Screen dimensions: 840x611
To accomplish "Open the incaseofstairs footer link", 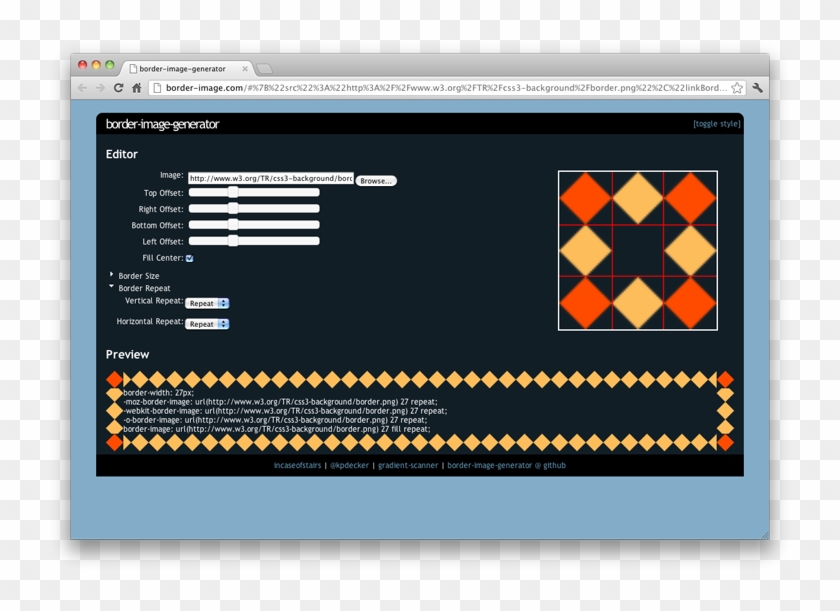I will (x=298, y=465).
